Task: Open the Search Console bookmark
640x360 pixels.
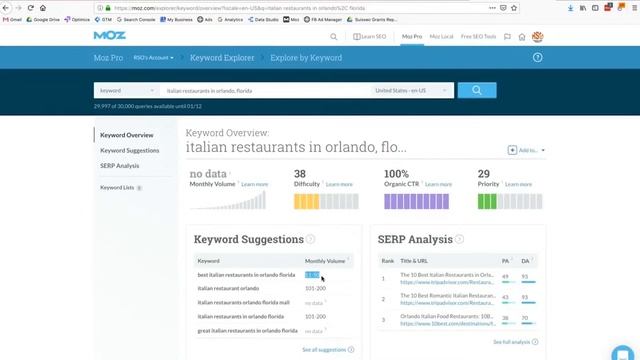Action: 136,19
